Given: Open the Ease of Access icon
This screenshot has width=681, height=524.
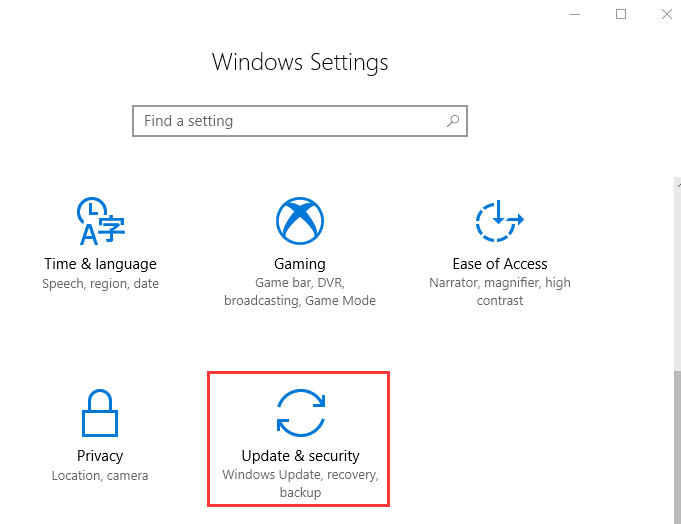Looking at the screenshot, I should click(x=499, y=221).
